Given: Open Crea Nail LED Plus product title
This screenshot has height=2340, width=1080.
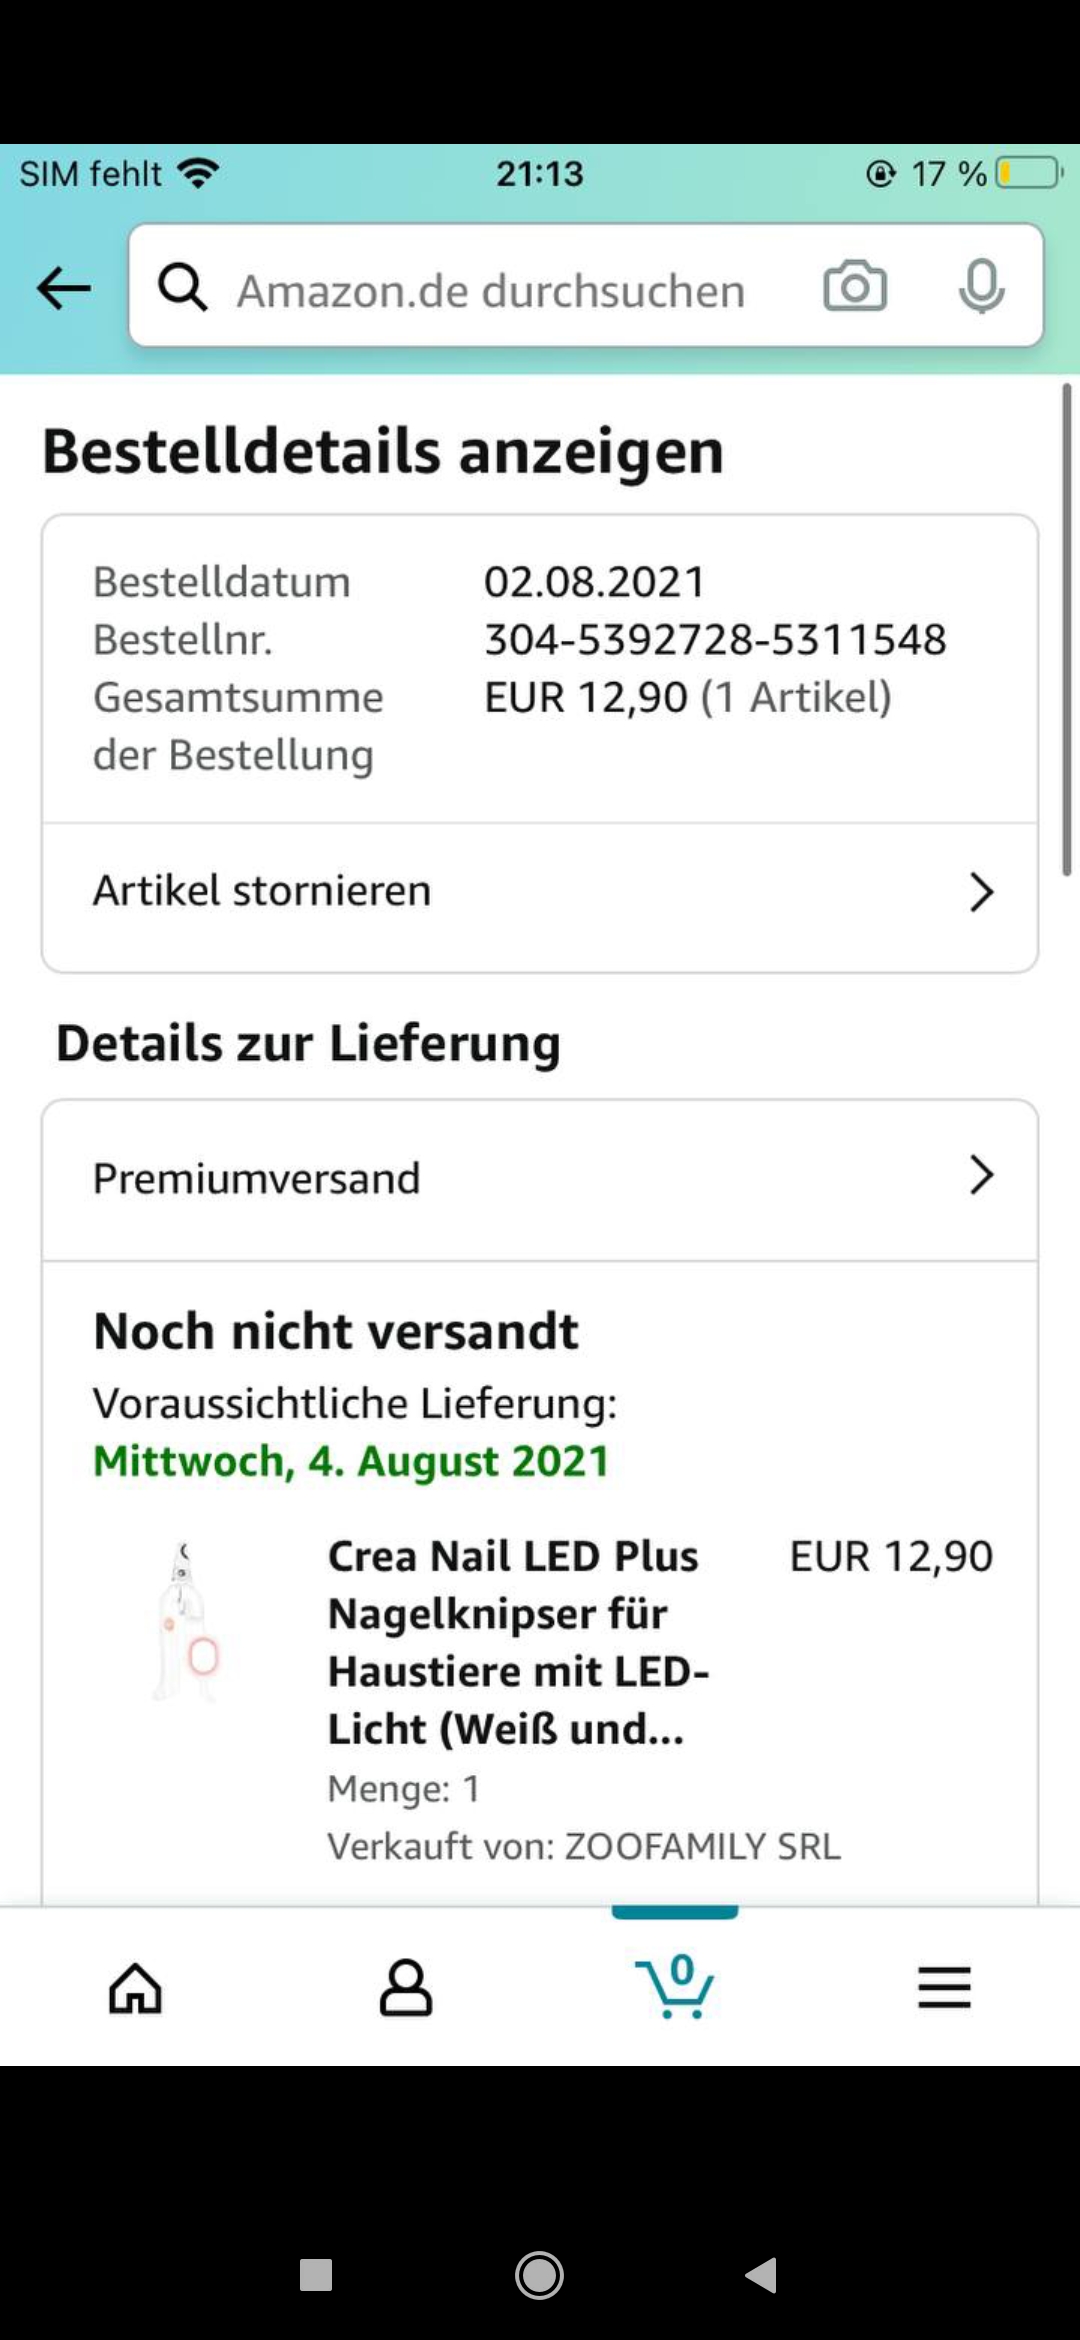Looking at the screenshot, I should pos(517,1642).
